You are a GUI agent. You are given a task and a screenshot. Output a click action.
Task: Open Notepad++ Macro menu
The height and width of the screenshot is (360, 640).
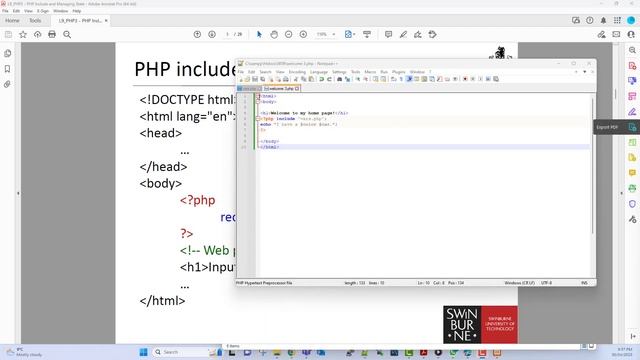(370, 72)
